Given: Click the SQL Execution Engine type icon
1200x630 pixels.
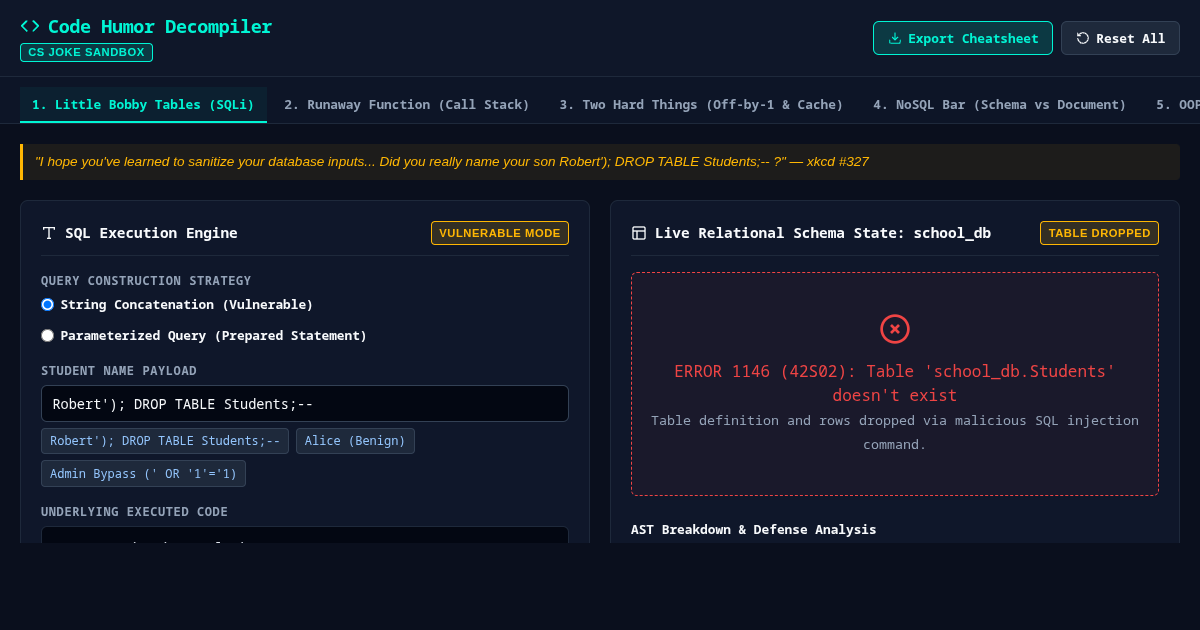Looking at the screenshot, I should pyautogui.click(x=49, y=233).
